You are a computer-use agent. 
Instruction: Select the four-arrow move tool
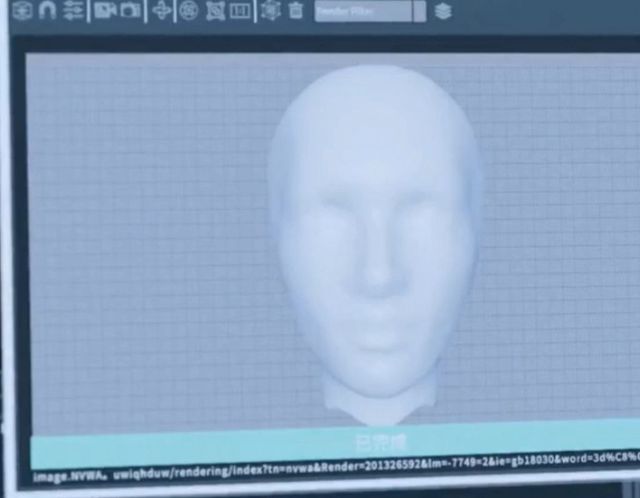pos(163,10)
